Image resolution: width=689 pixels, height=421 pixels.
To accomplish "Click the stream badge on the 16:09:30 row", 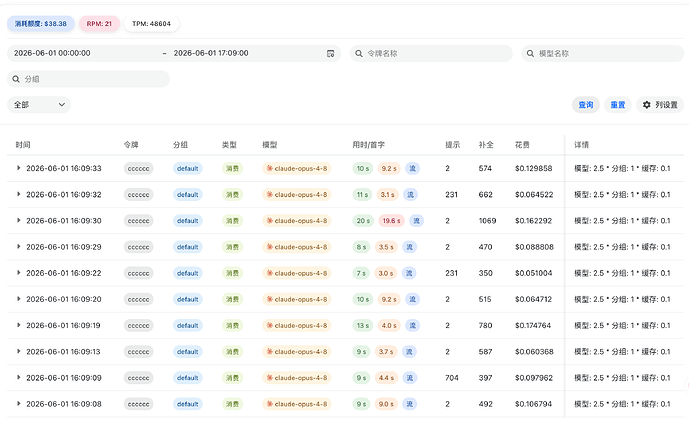I will [416, 221].
